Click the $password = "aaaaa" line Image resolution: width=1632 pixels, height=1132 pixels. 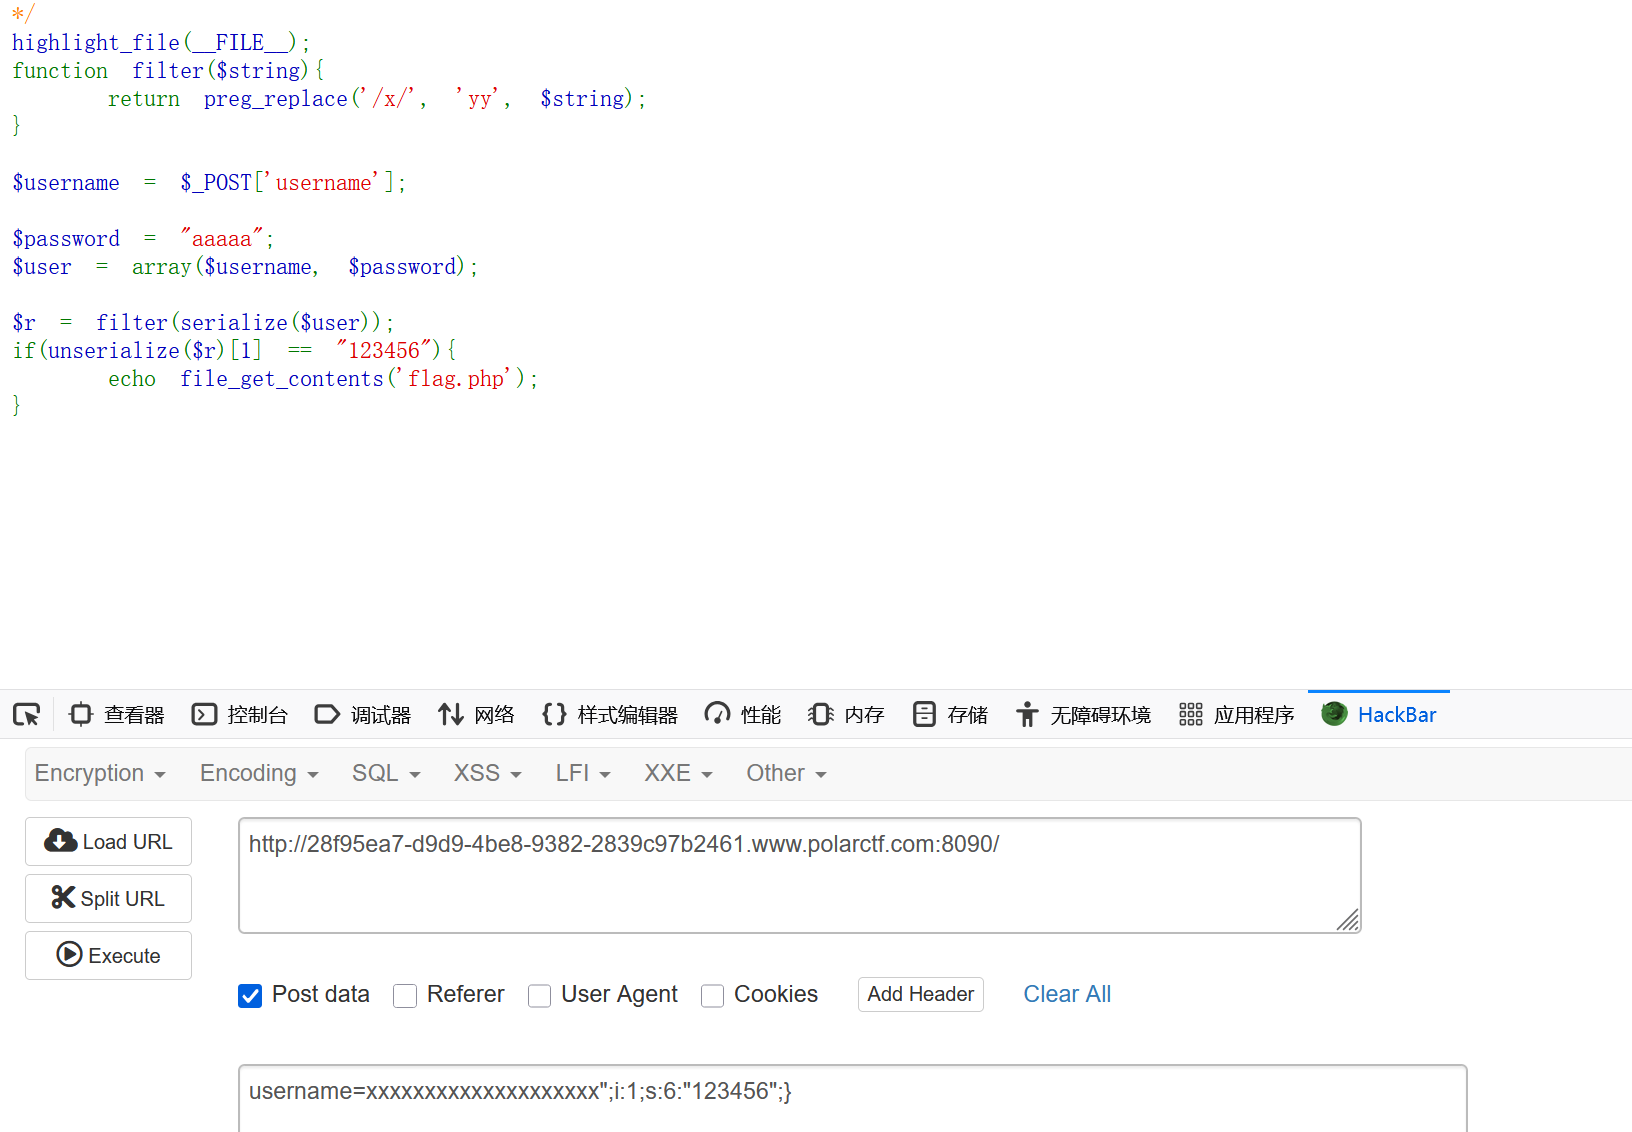click(x=143, y=238)
